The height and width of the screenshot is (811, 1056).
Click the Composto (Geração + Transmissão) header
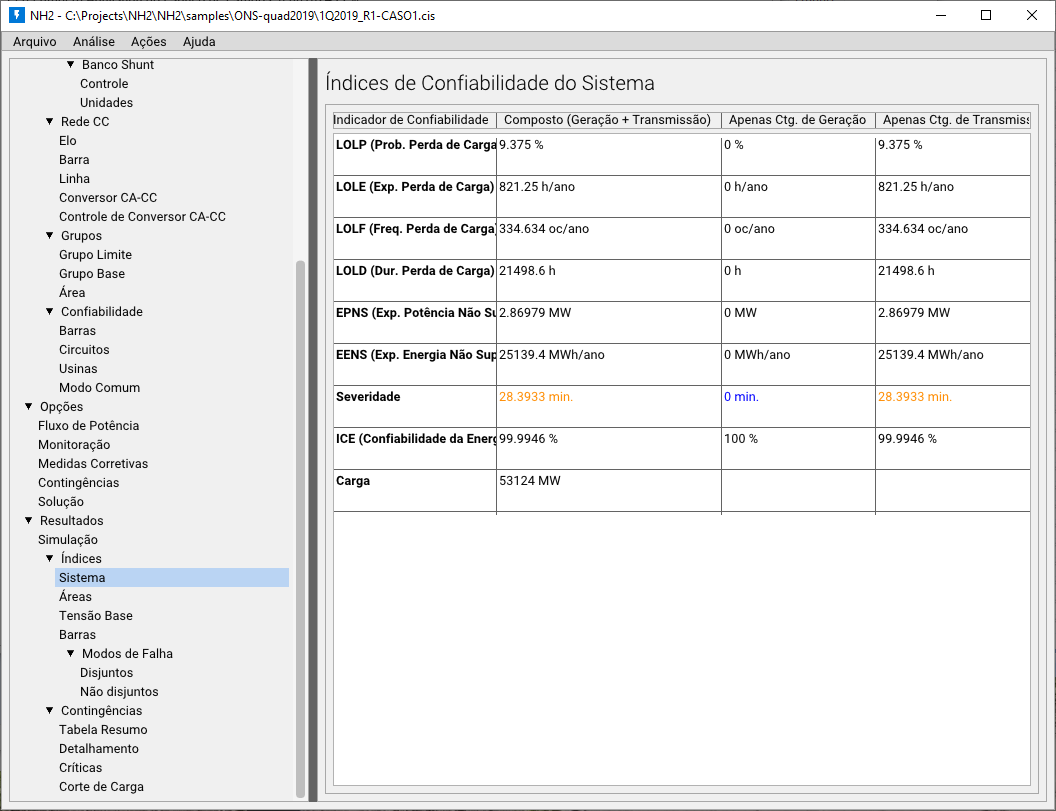click(608, 120)
